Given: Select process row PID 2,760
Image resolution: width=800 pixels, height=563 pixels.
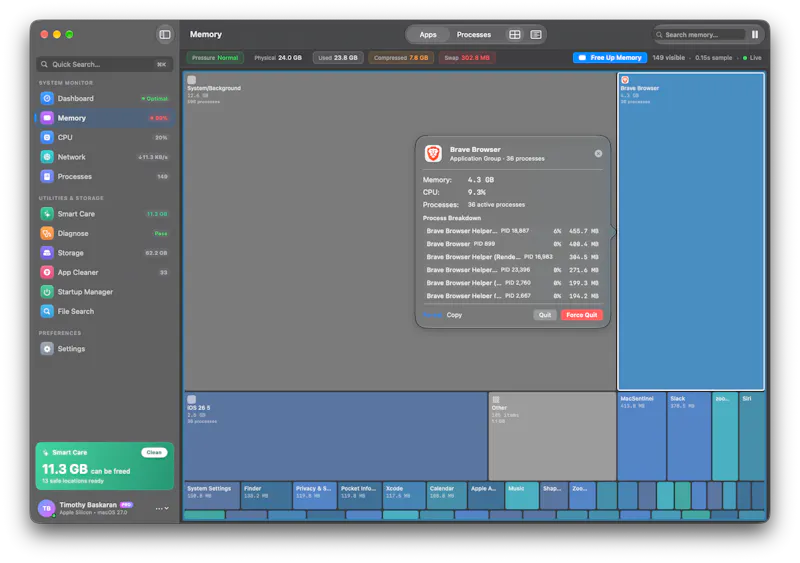Looking at the screenshot, I should click(512, 283).
